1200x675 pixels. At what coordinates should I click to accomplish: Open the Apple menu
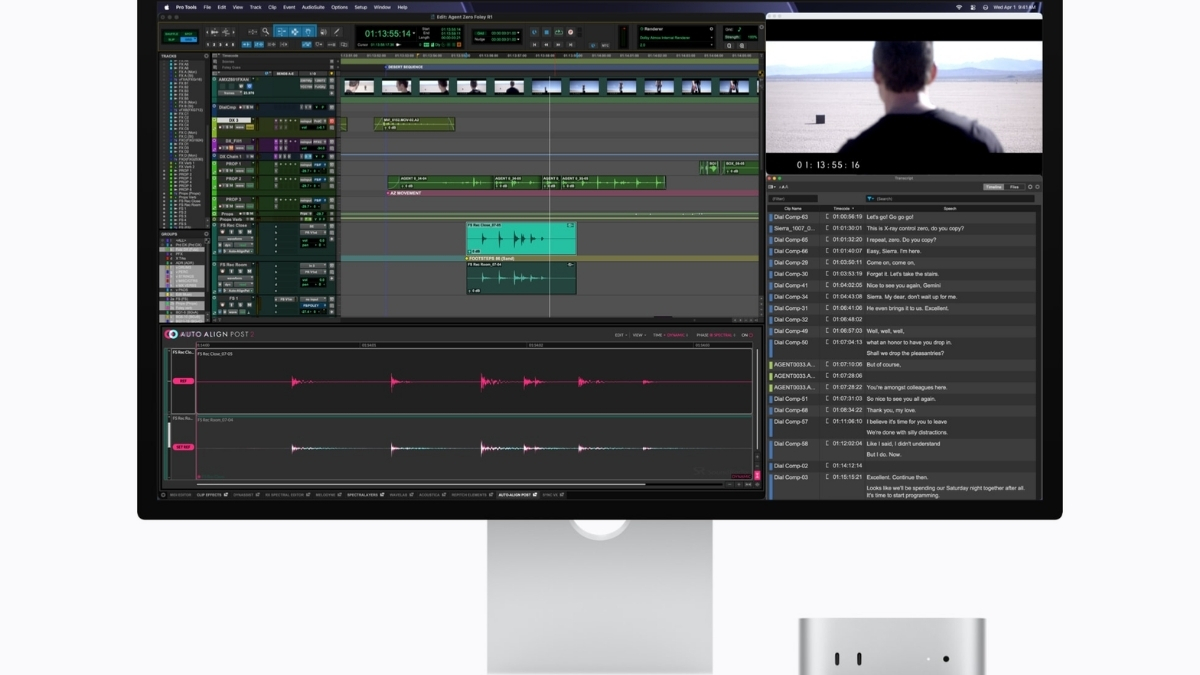pos(168,7)
